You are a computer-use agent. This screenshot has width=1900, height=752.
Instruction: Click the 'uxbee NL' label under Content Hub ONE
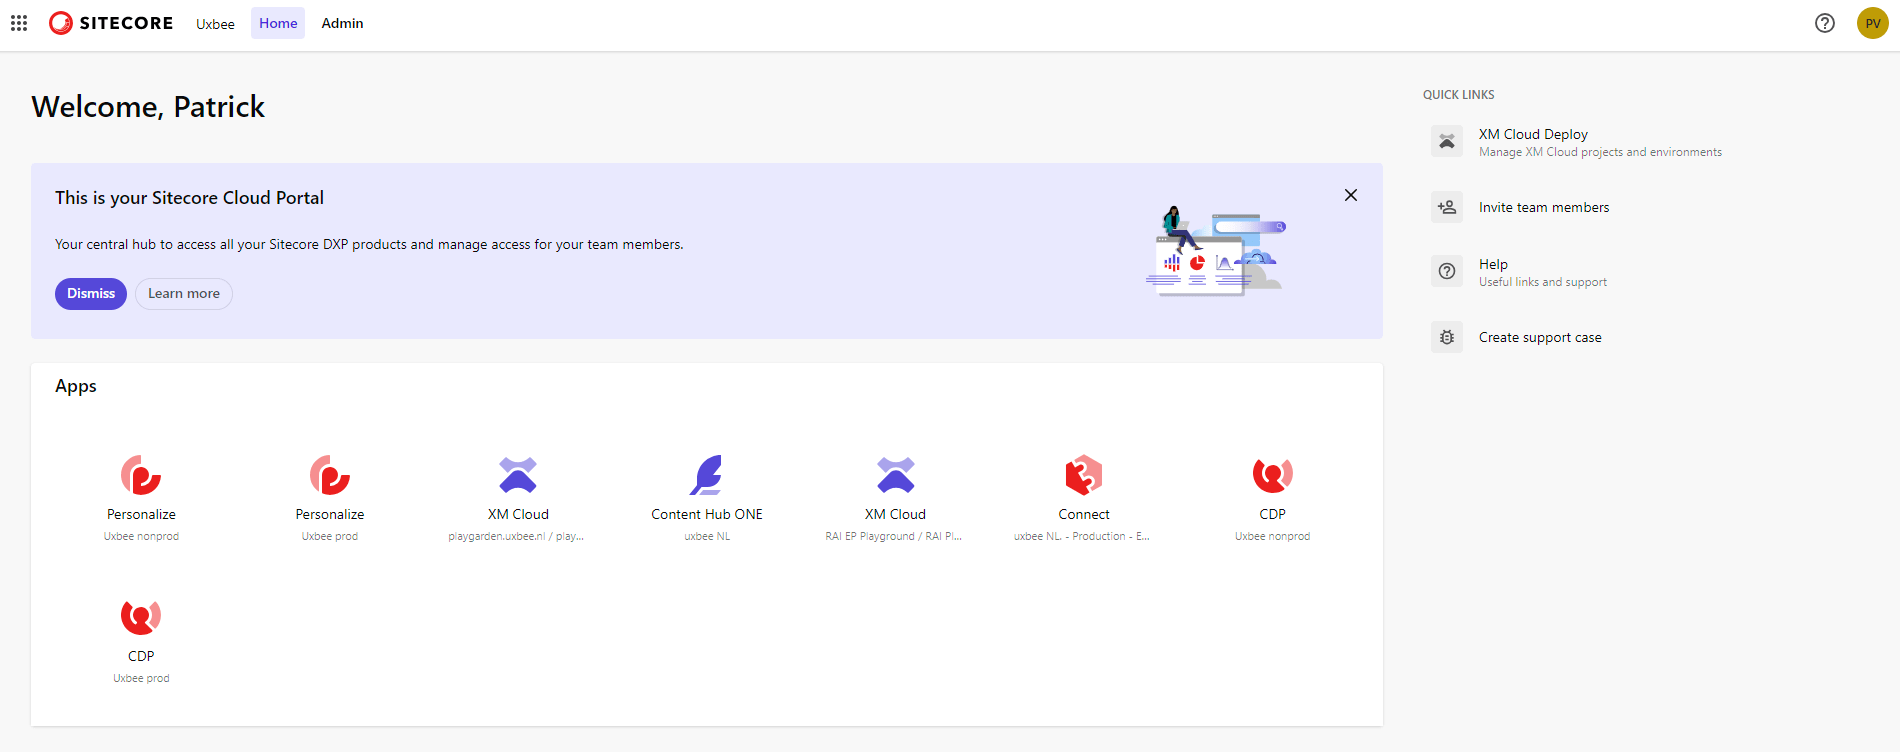[x=707, y=536]
